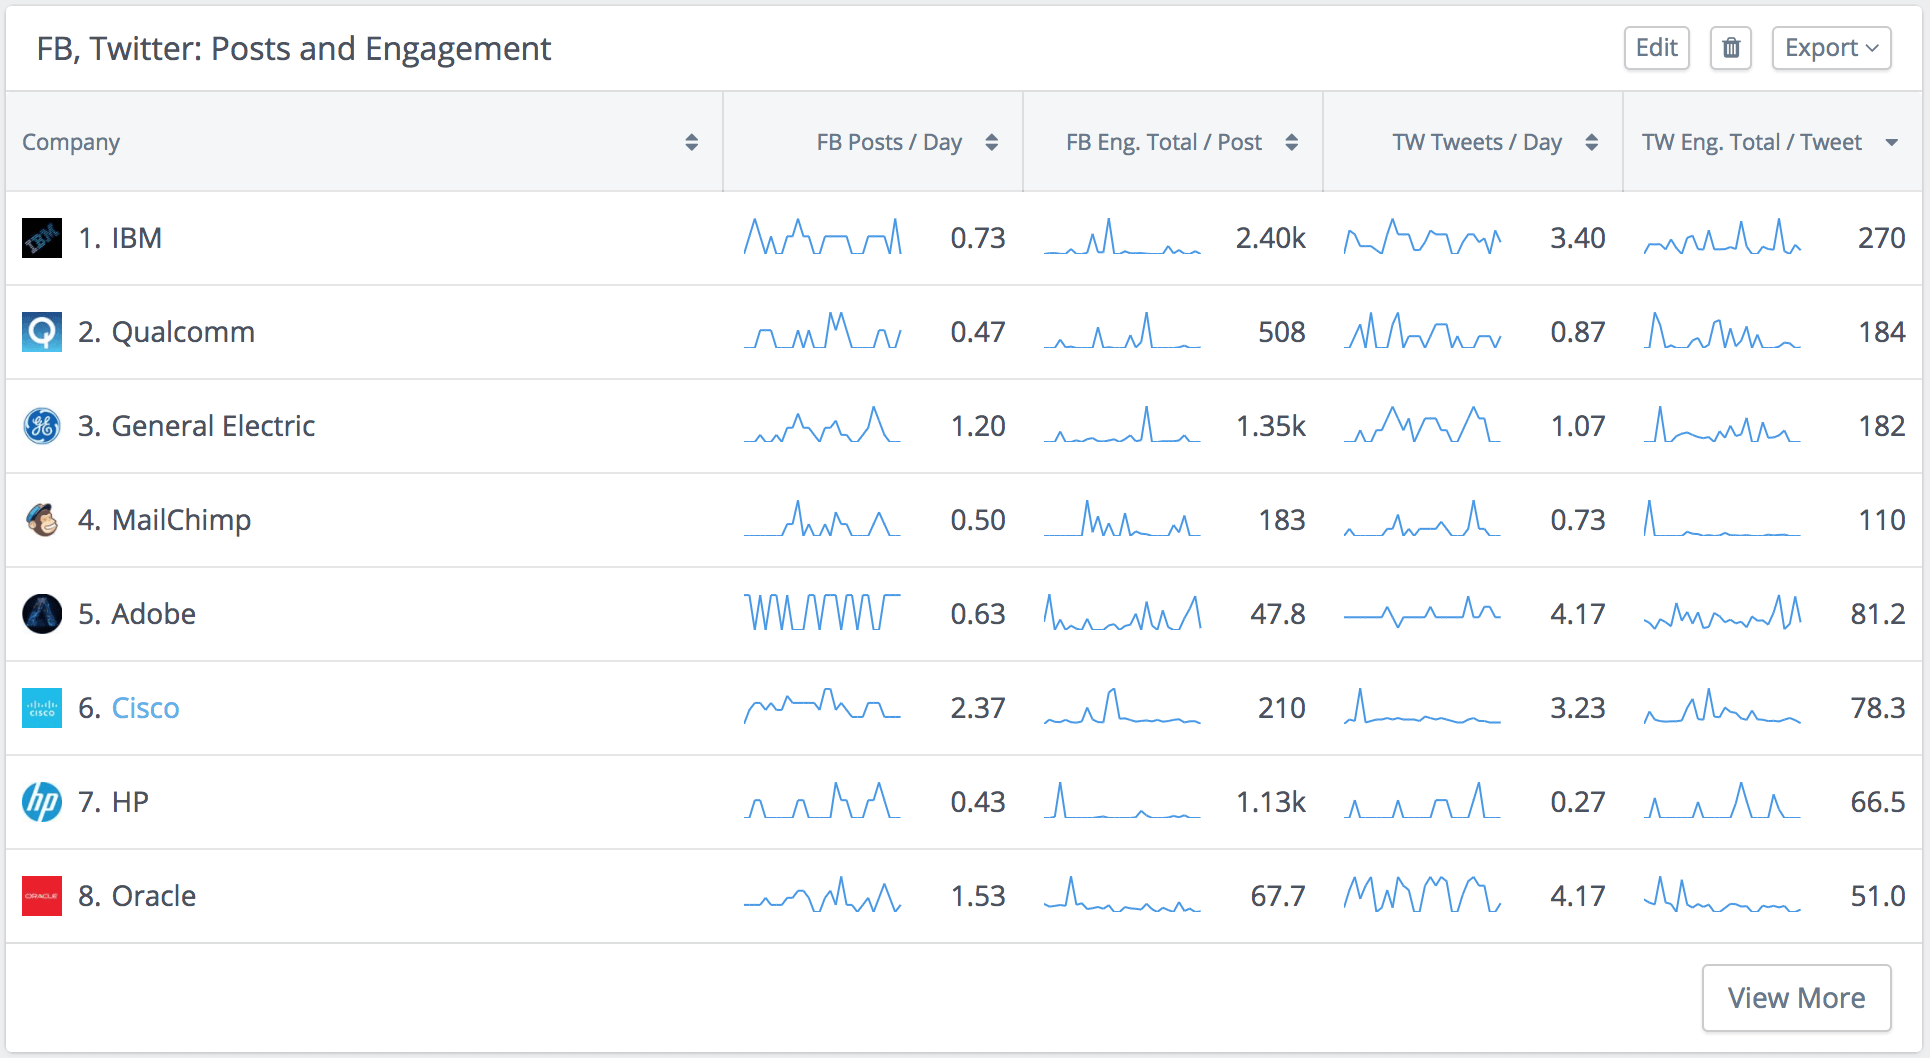The width and height of the screenshot is (1930, 1058).
Task: Click the MailChimp monkey logo
Action: 42,520
